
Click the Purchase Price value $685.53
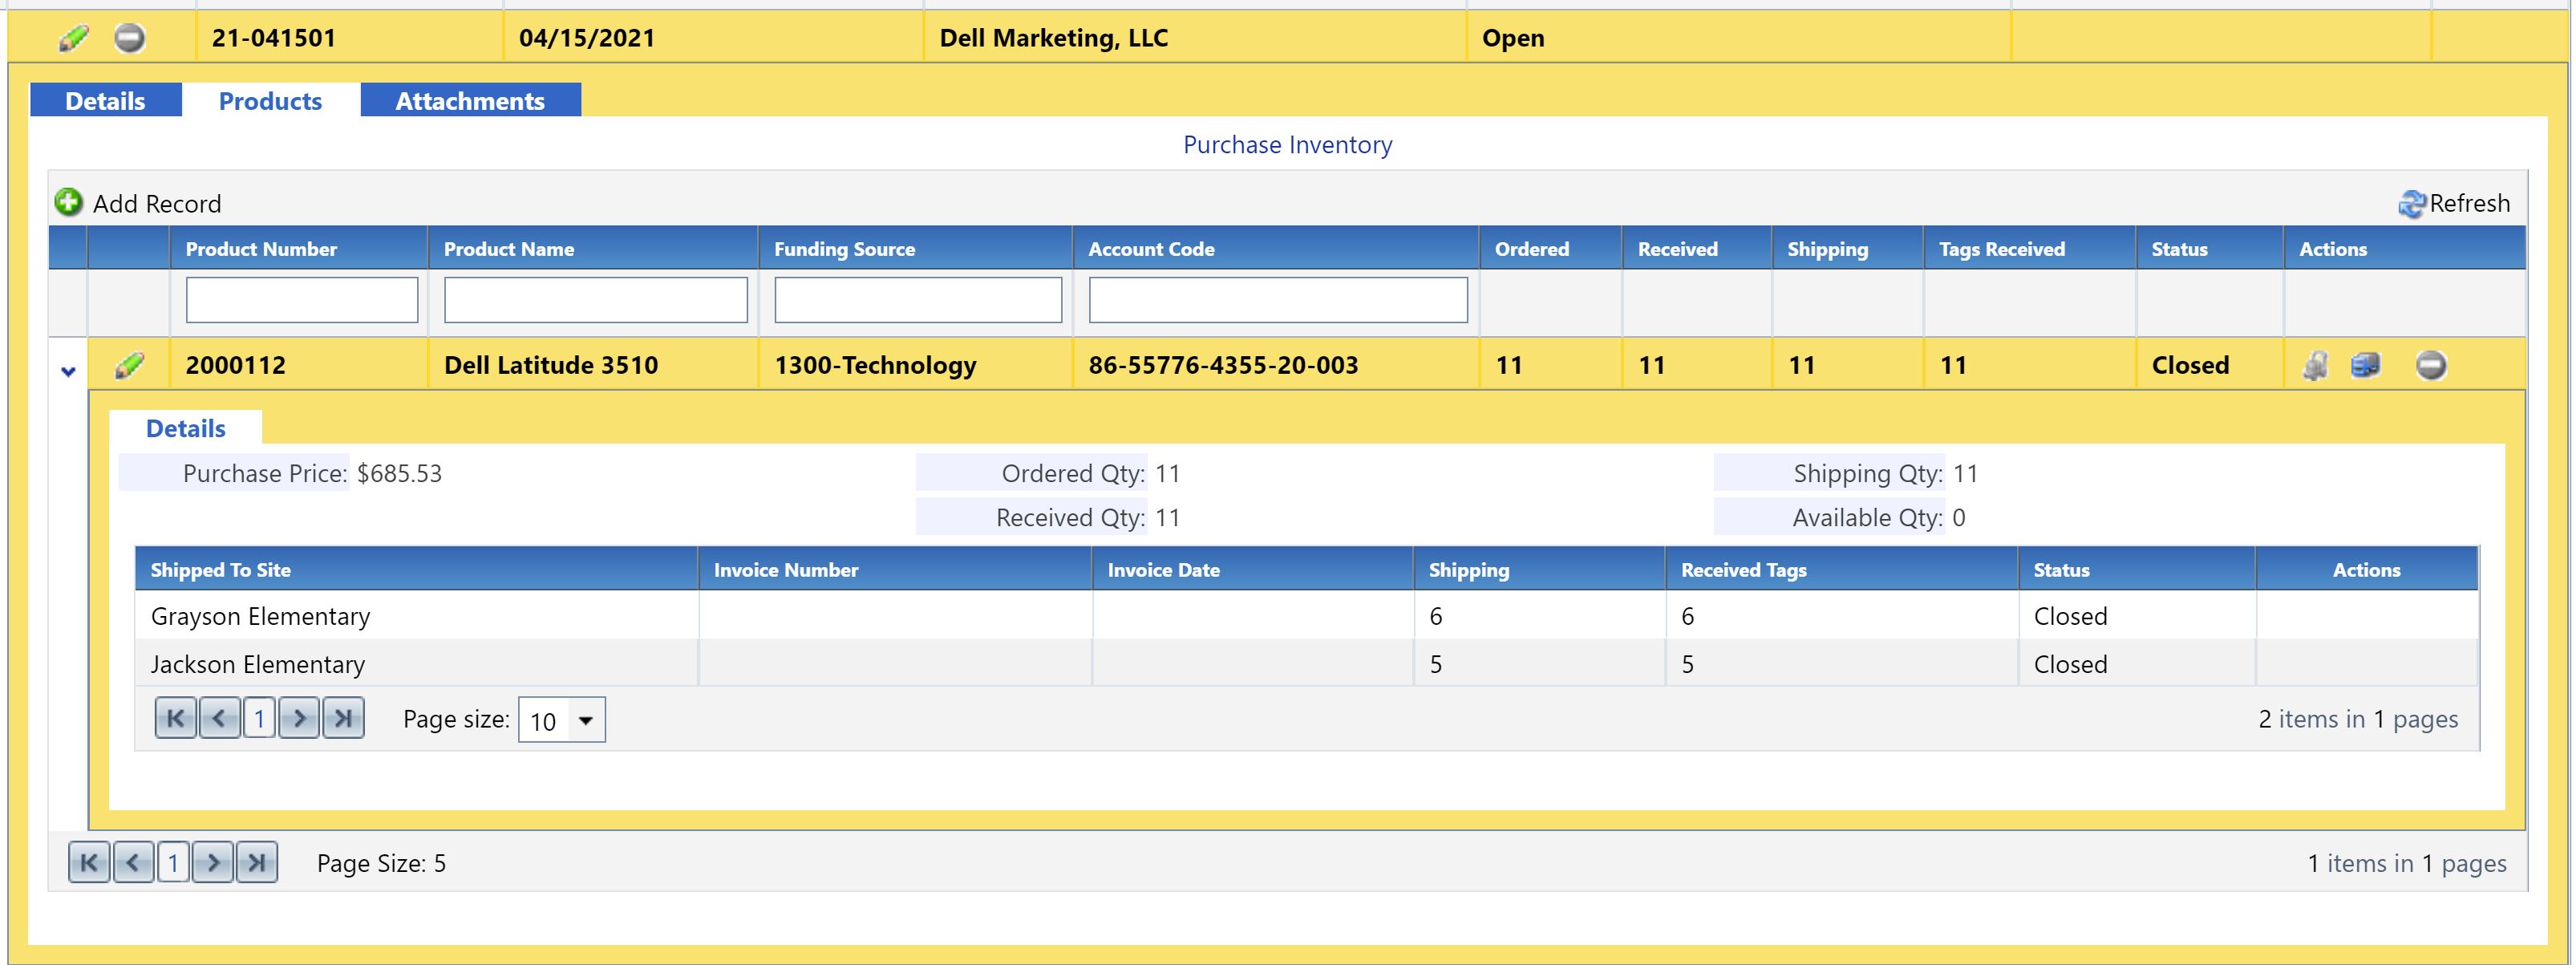click(x=399, y=473)
